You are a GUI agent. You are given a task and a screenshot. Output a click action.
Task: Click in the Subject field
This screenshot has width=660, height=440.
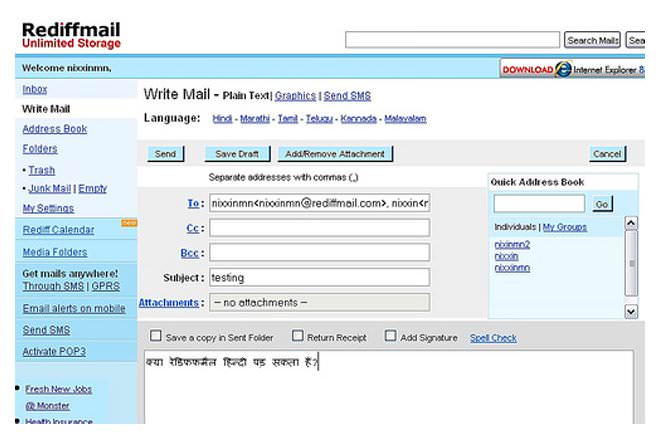(x=319, y=277)
